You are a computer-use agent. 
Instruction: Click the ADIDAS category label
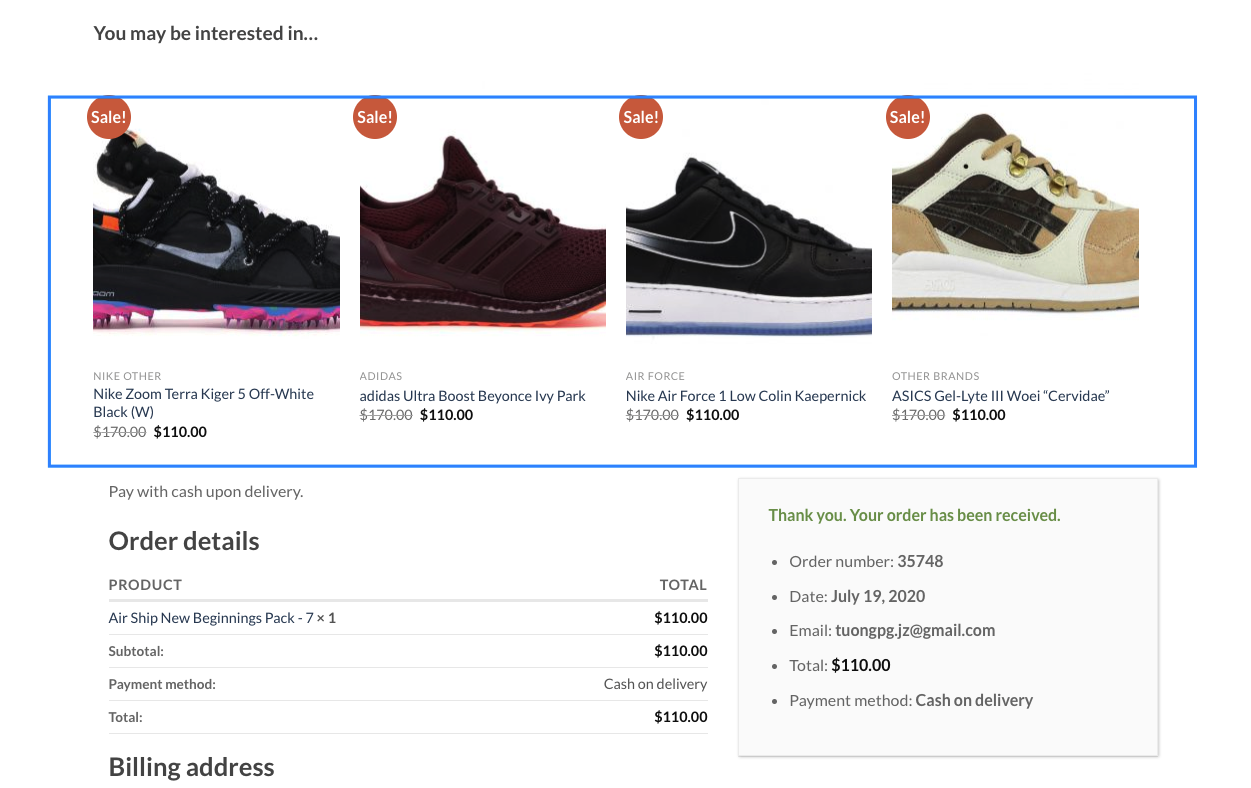pyautogui.click(x=380, y=376)
